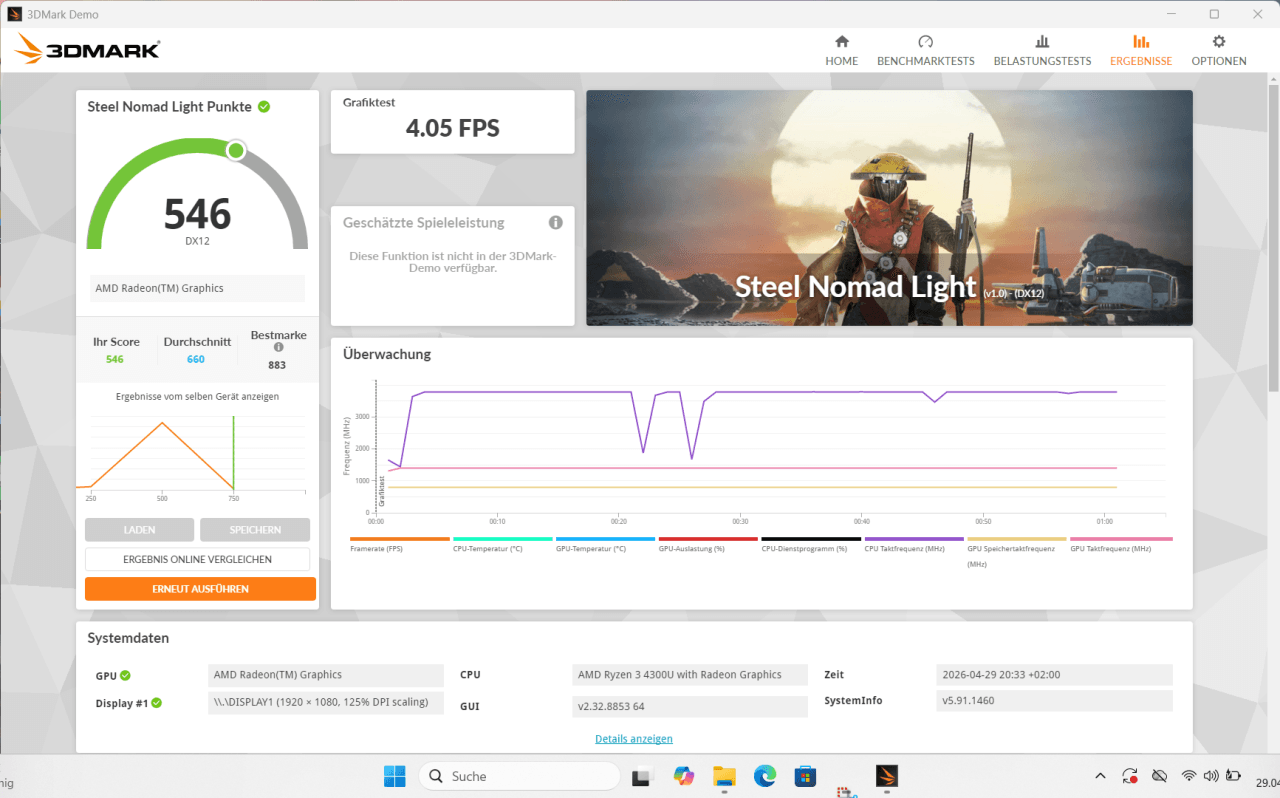The width and height of the screenshot is (1280, 798).
Task: Toggle the CPU-Temperatur (°C) legend entry
Action: click(487, 545)
